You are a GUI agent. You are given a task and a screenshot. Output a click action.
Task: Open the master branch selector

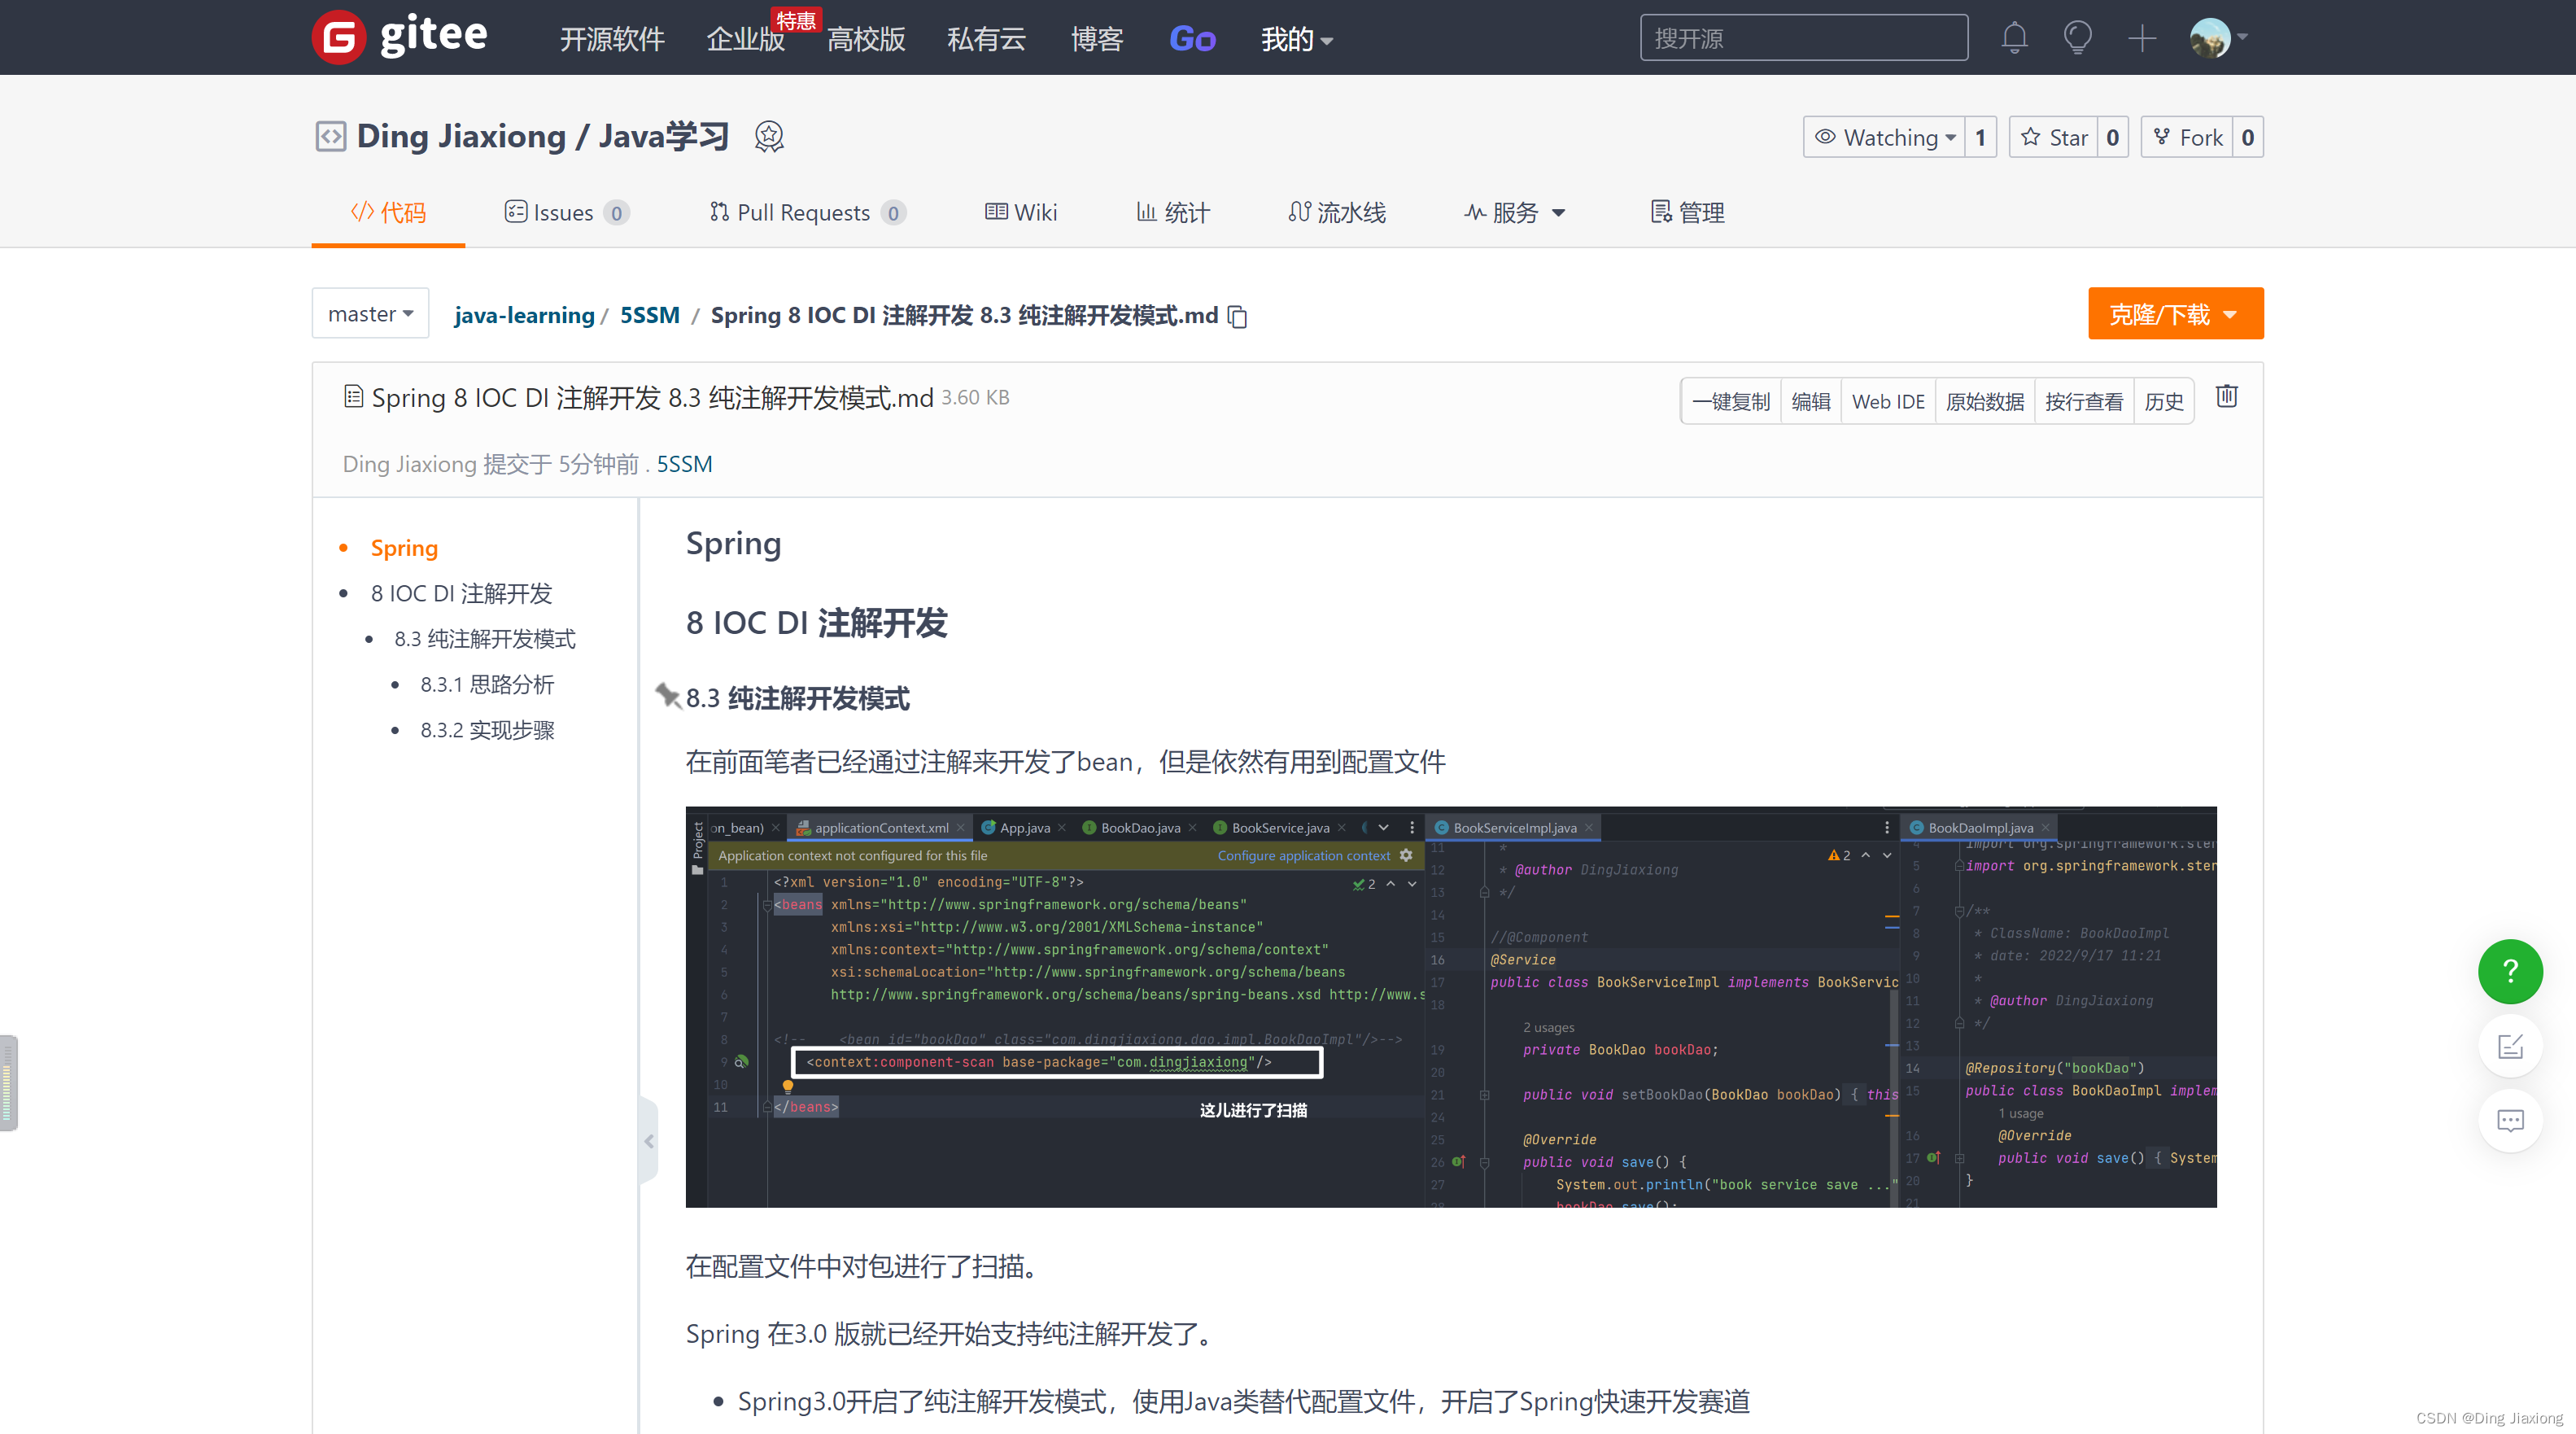pyautogui.click(x=370, y=314)
